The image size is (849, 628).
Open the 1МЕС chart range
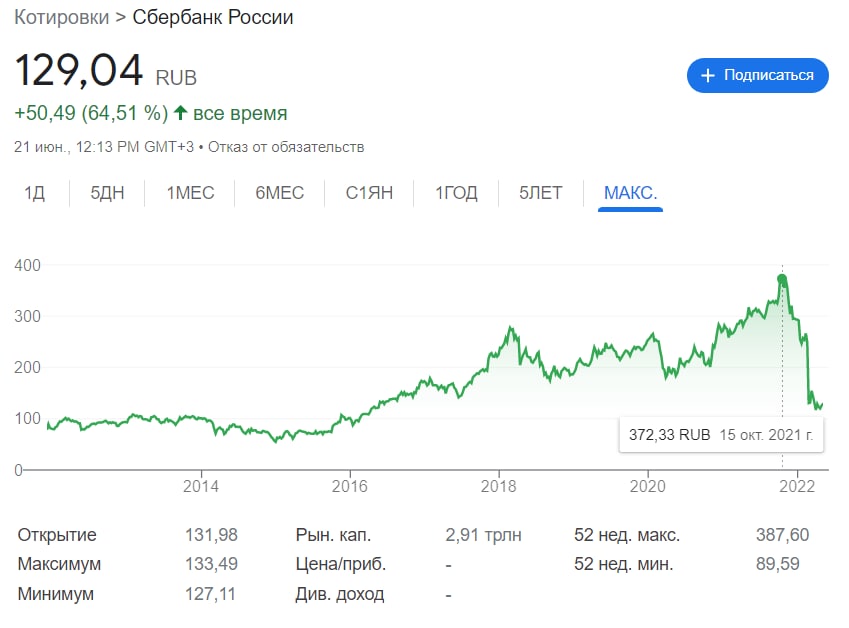point(190,193)
